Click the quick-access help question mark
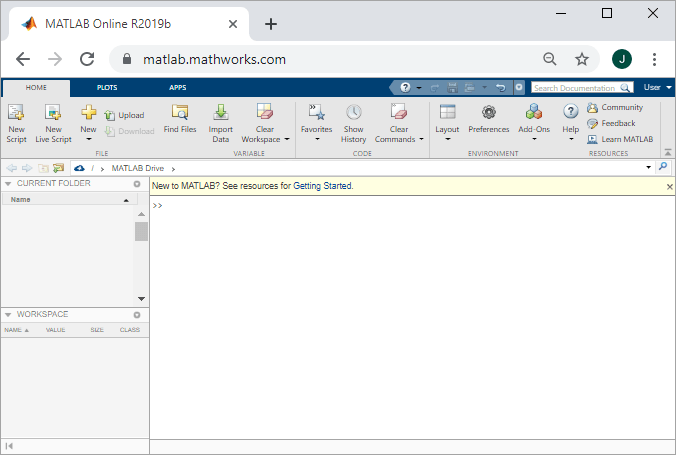This screenshot has width=676, height=455. 405,88
